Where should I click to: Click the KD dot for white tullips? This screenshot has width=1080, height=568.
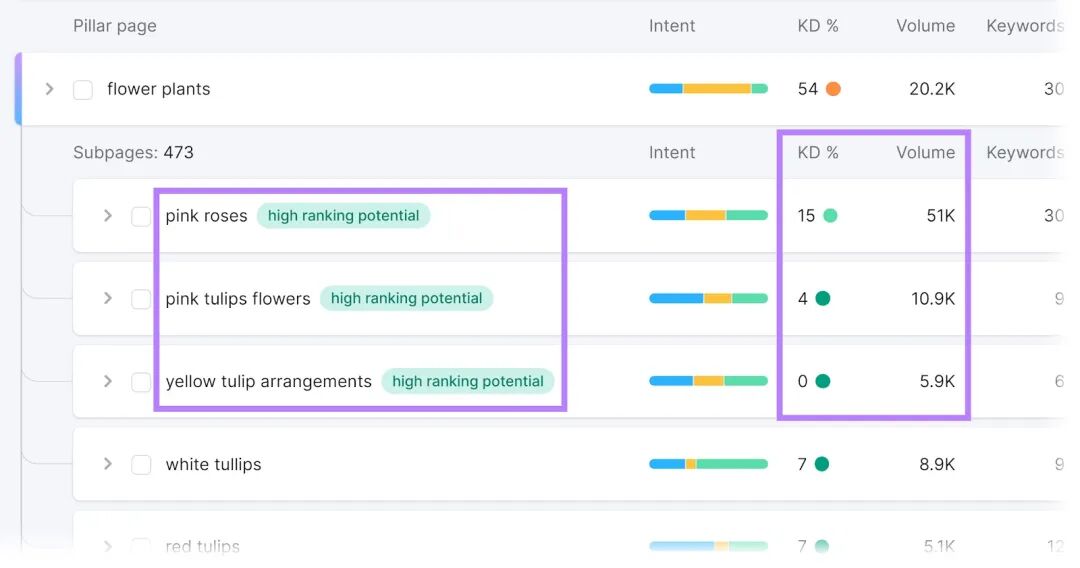click(822, 464)
